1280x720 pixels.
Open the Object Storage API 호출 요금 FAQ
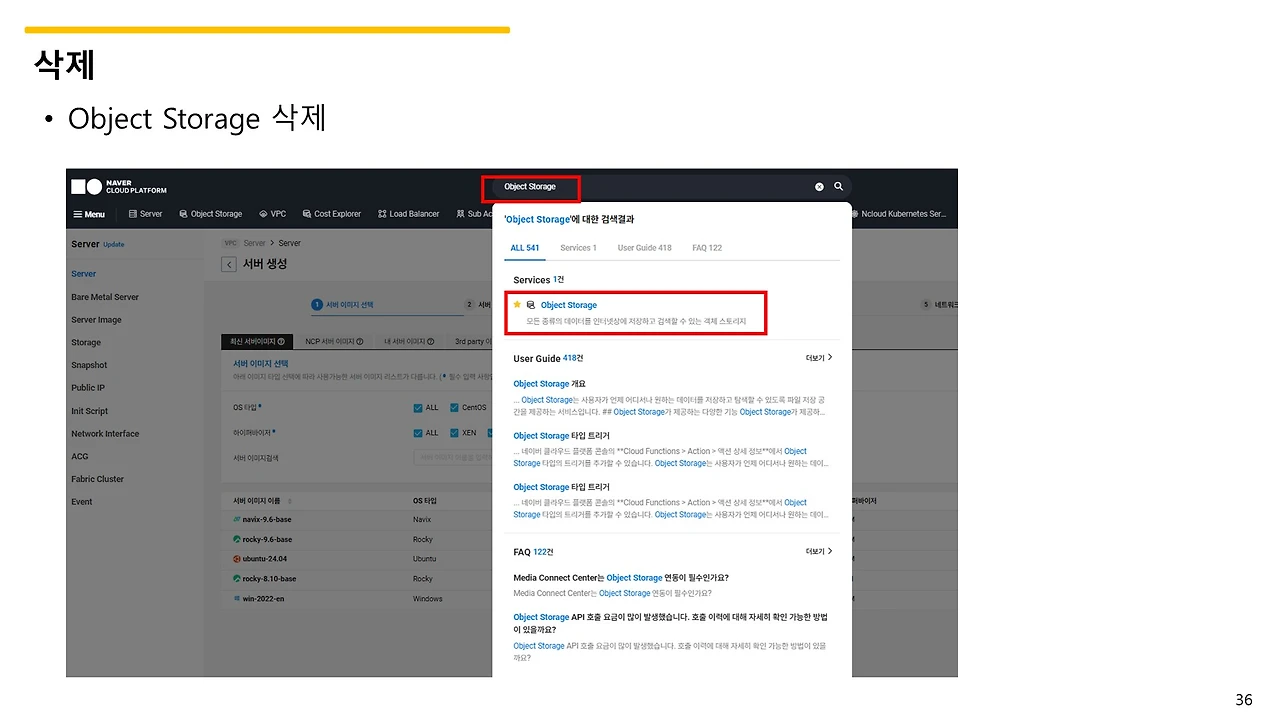coord(670,624)
